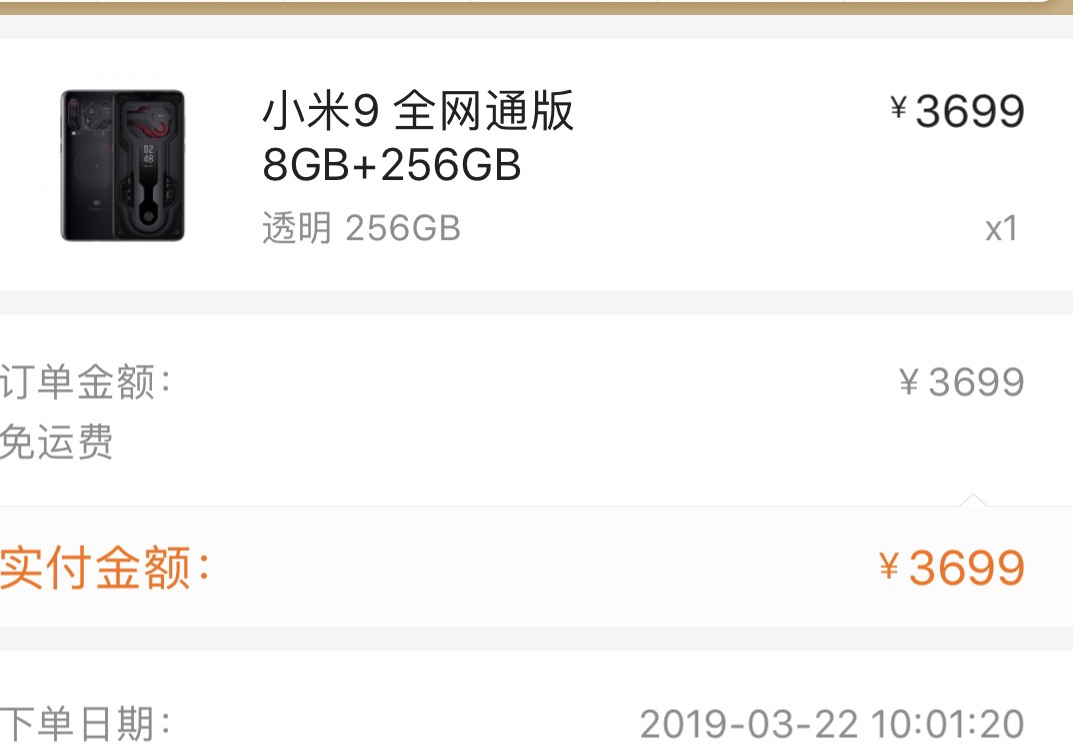Tap the order timestamp 2019-03-22 10:01:20
The height and width of the screenshot is (756, 1073).
[x=831, y=724]
